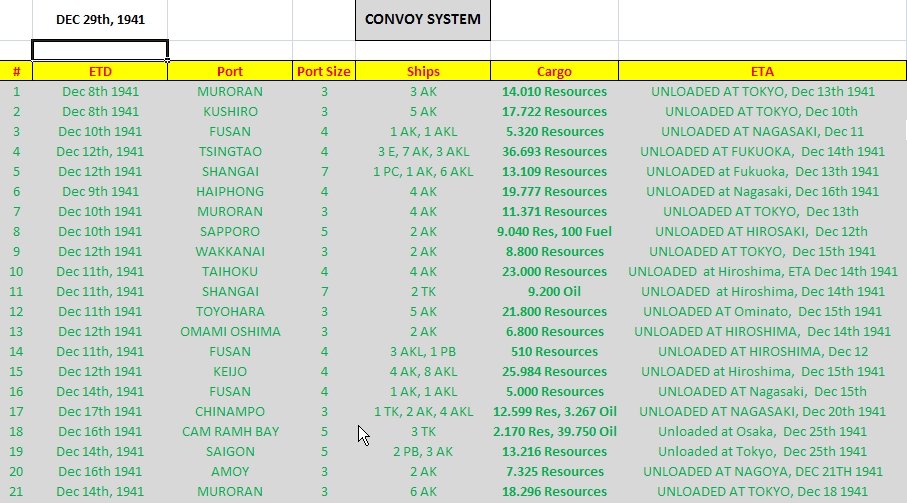Select ETA cell UNLOADED AT NAGOYA, DEC 21TH 1941
The image size is (907, 503).
tap(762, 471)
